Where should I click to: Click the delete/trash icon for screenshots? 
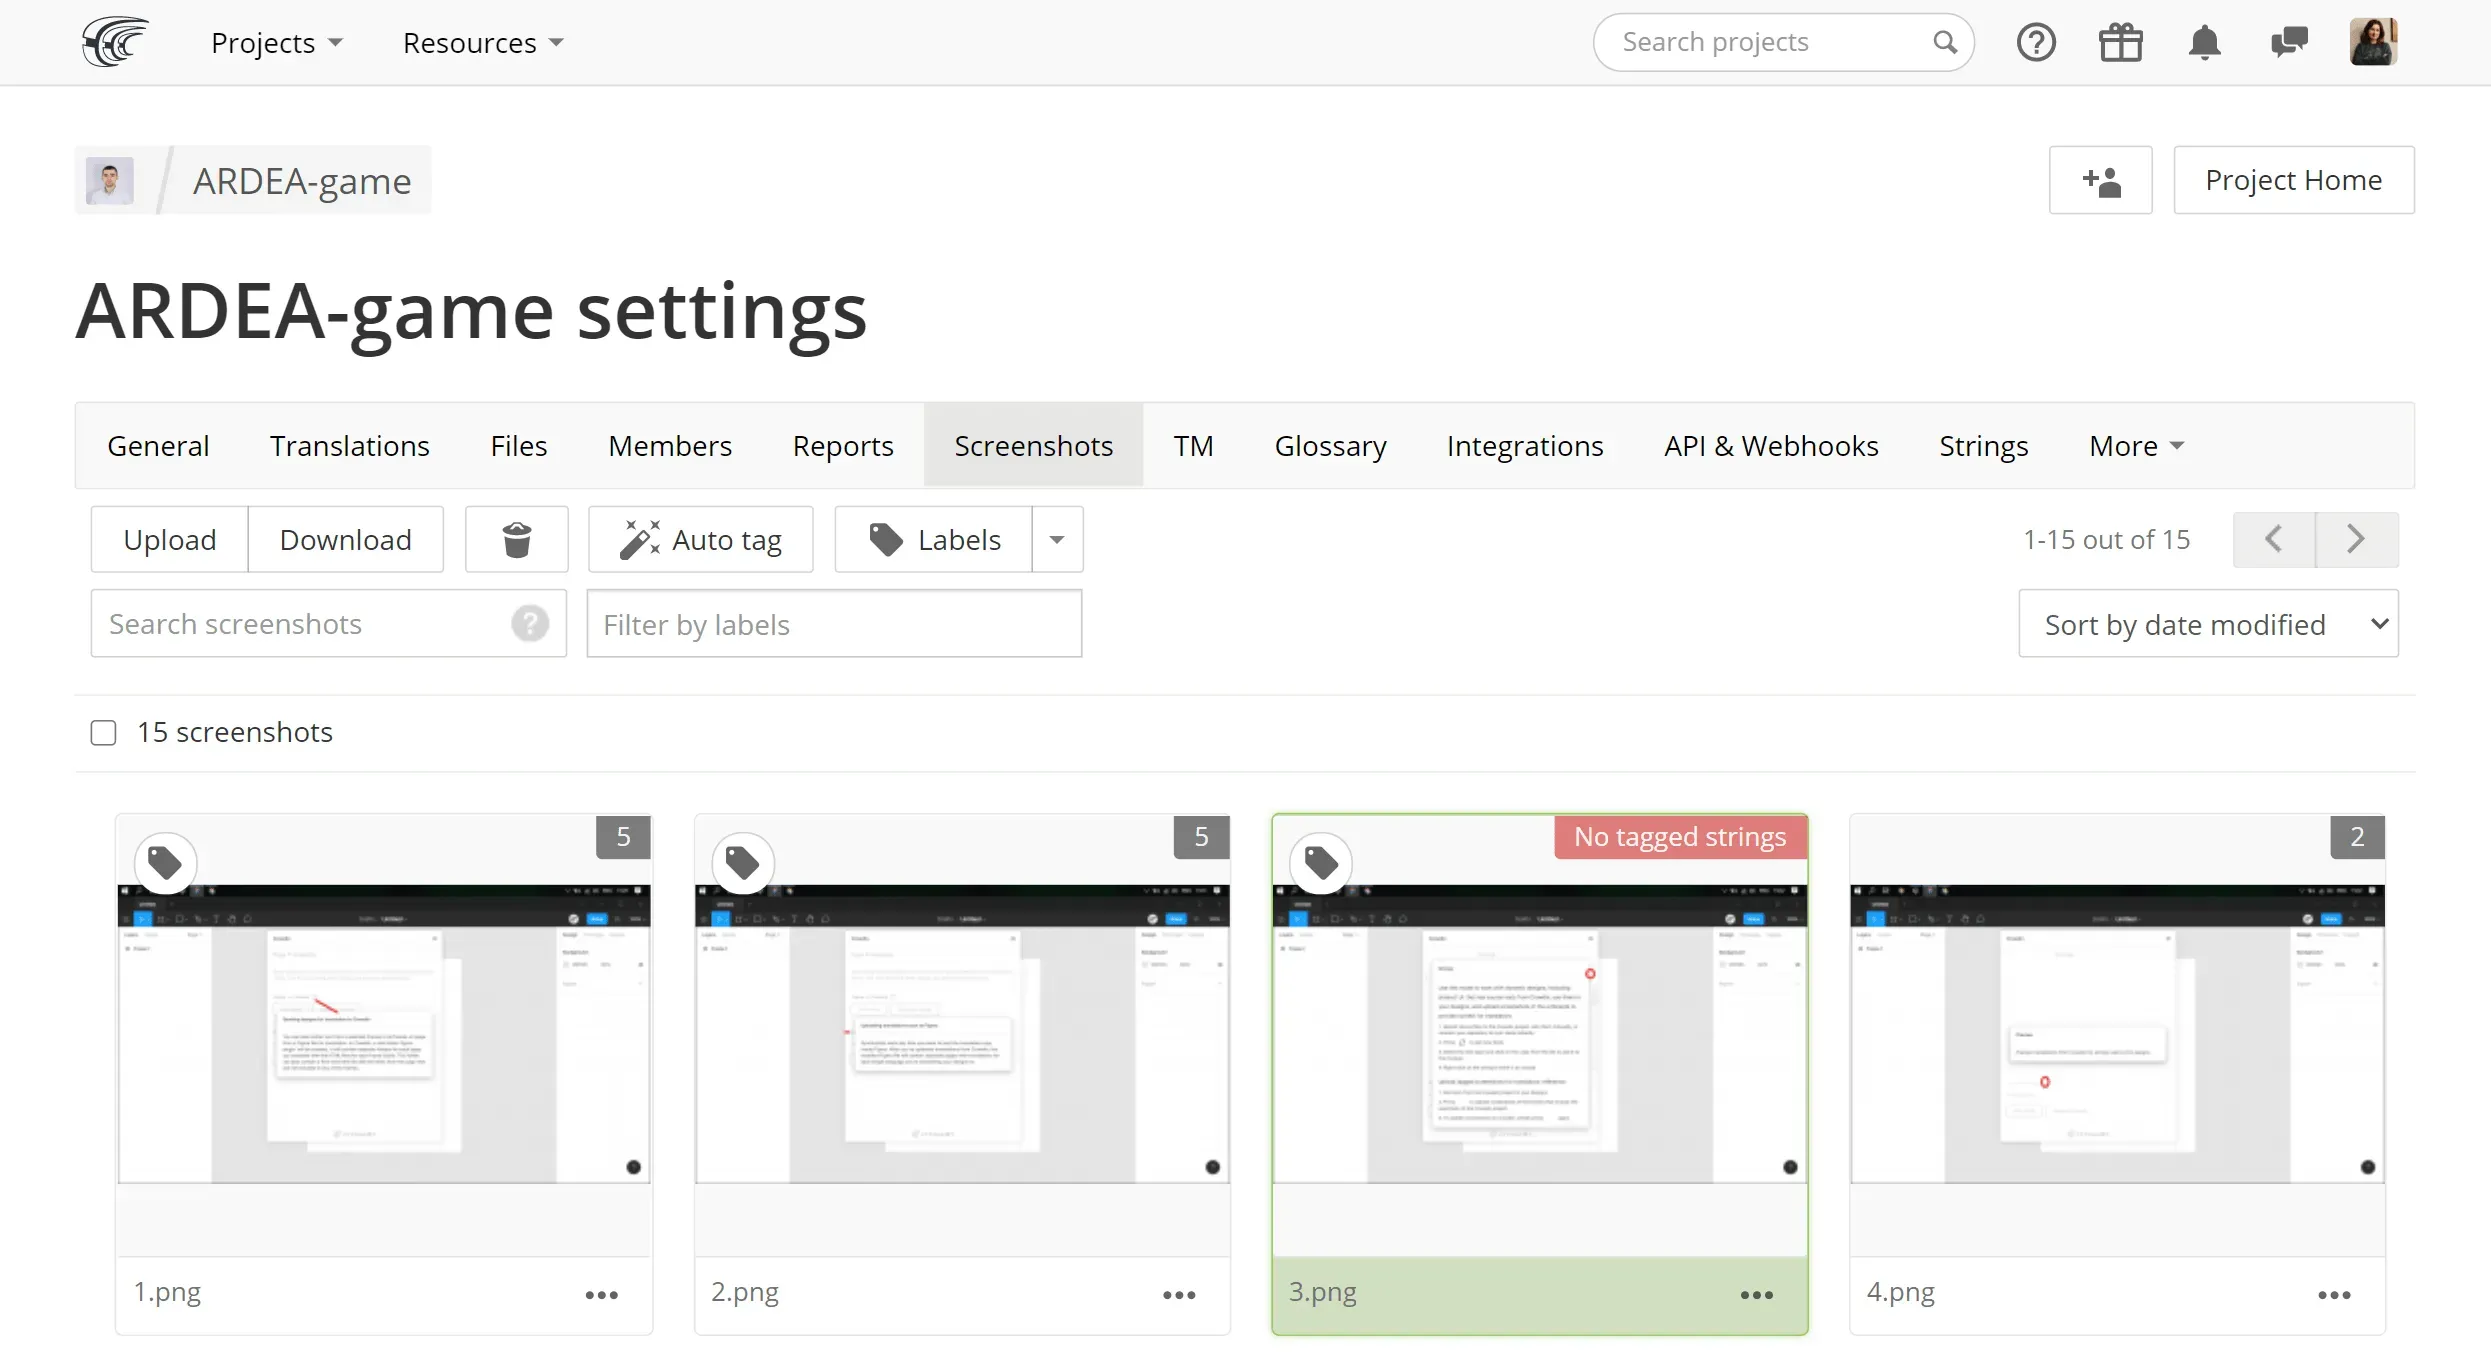point(515,539)
